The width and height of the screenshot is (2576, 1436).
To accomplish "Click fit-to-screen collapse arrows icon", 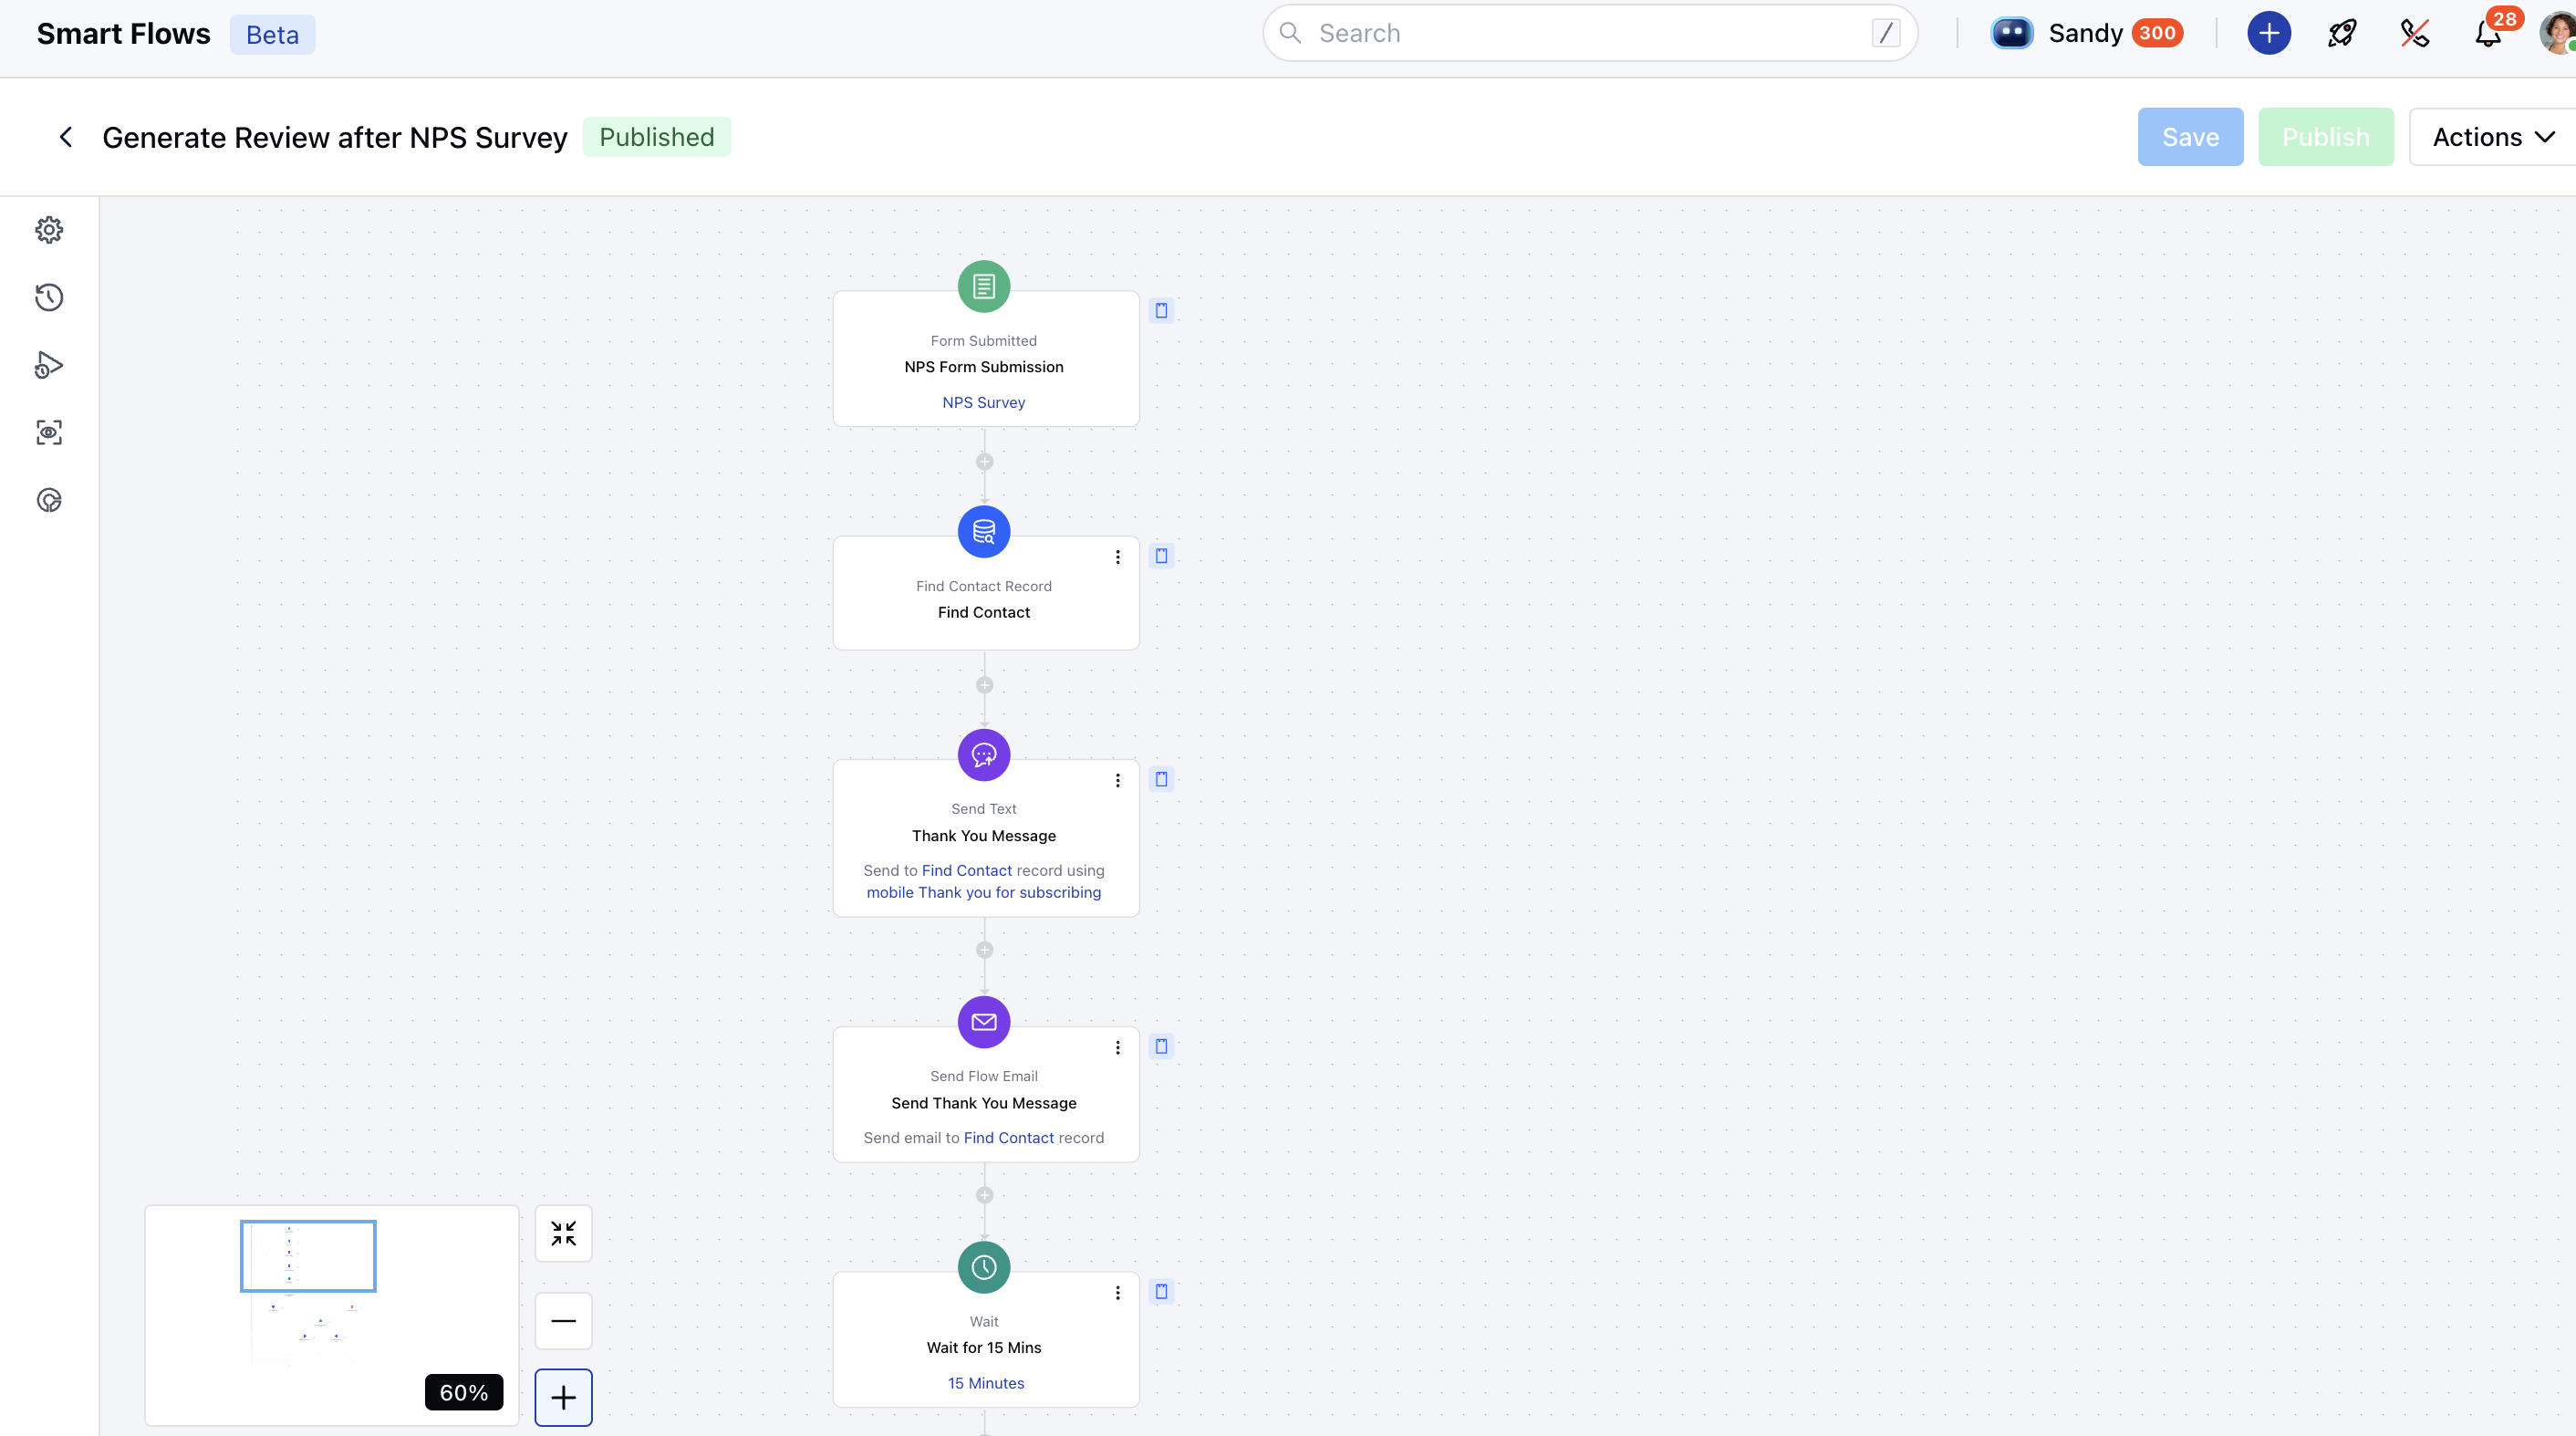I will [563, 1233].
